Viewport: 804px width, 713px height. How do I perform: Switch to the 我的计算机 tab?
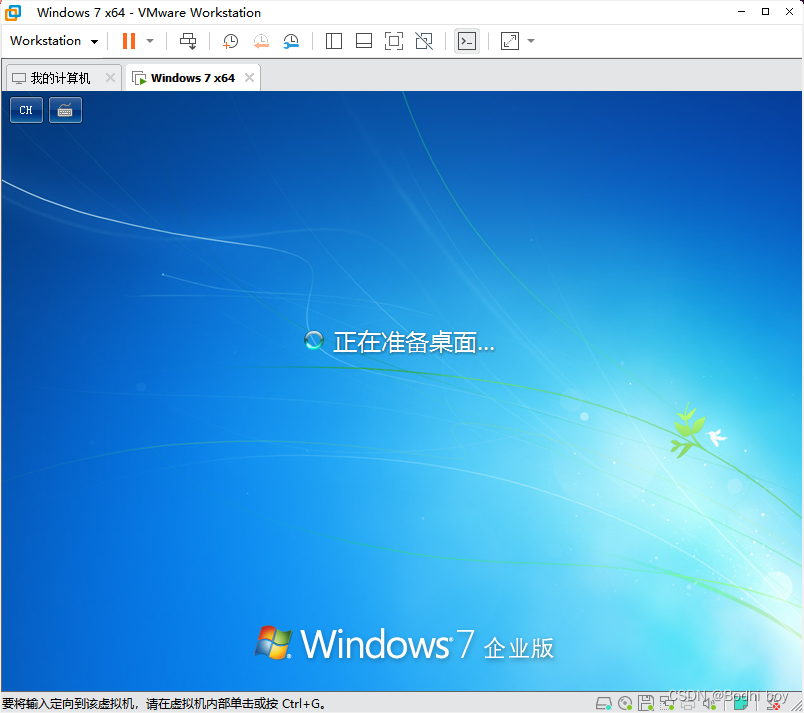[61, 78]
